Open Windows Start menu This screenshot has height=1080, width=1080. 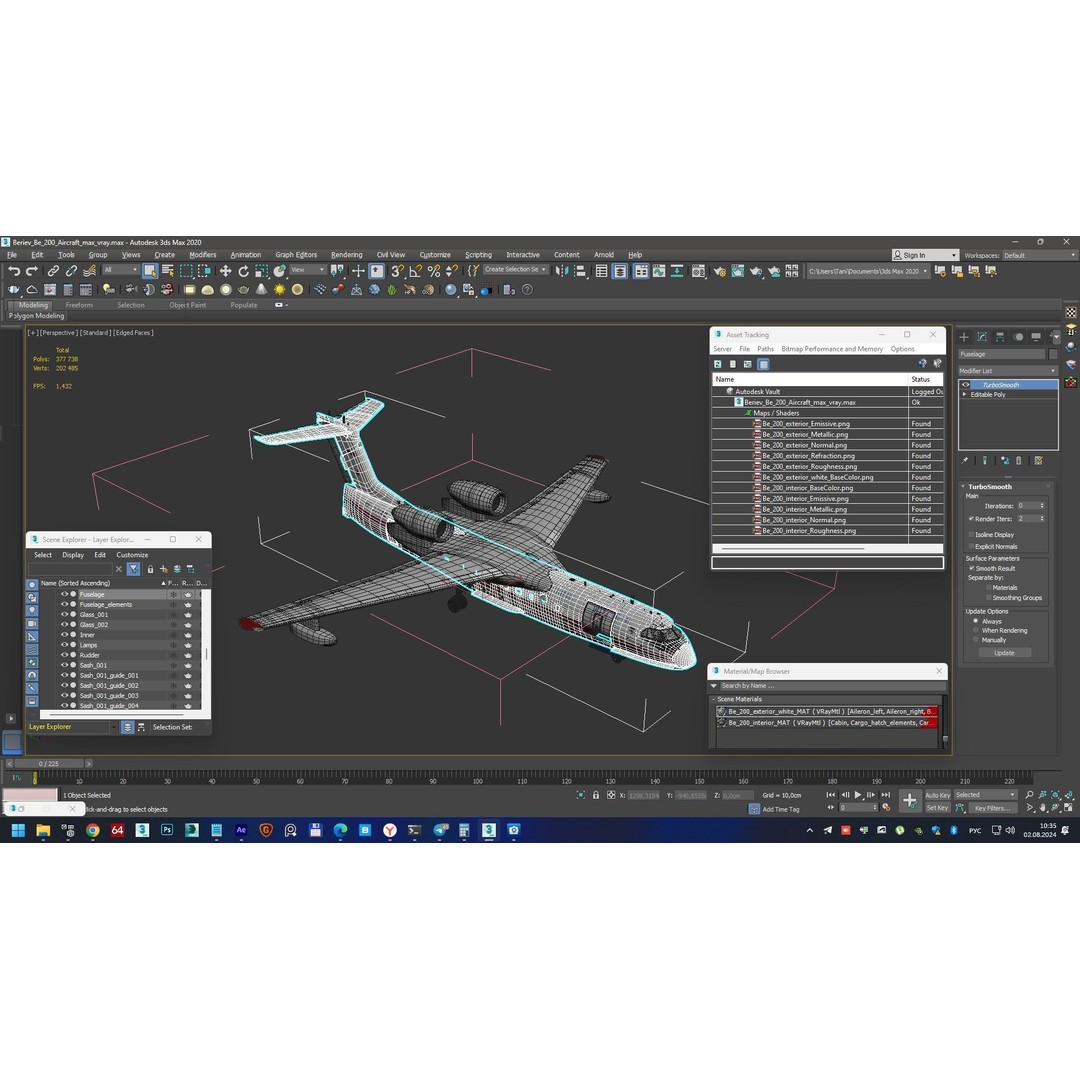coord(18,830)
